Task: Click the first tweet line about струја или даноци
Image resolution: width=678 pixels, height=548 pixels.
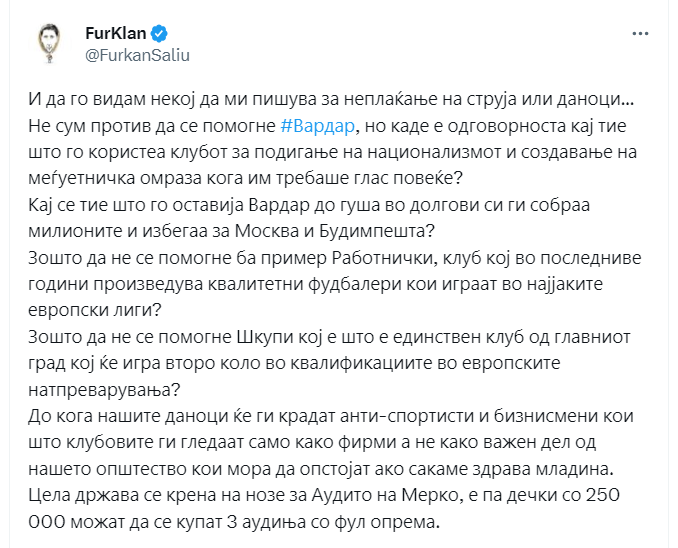Action: 331,99
